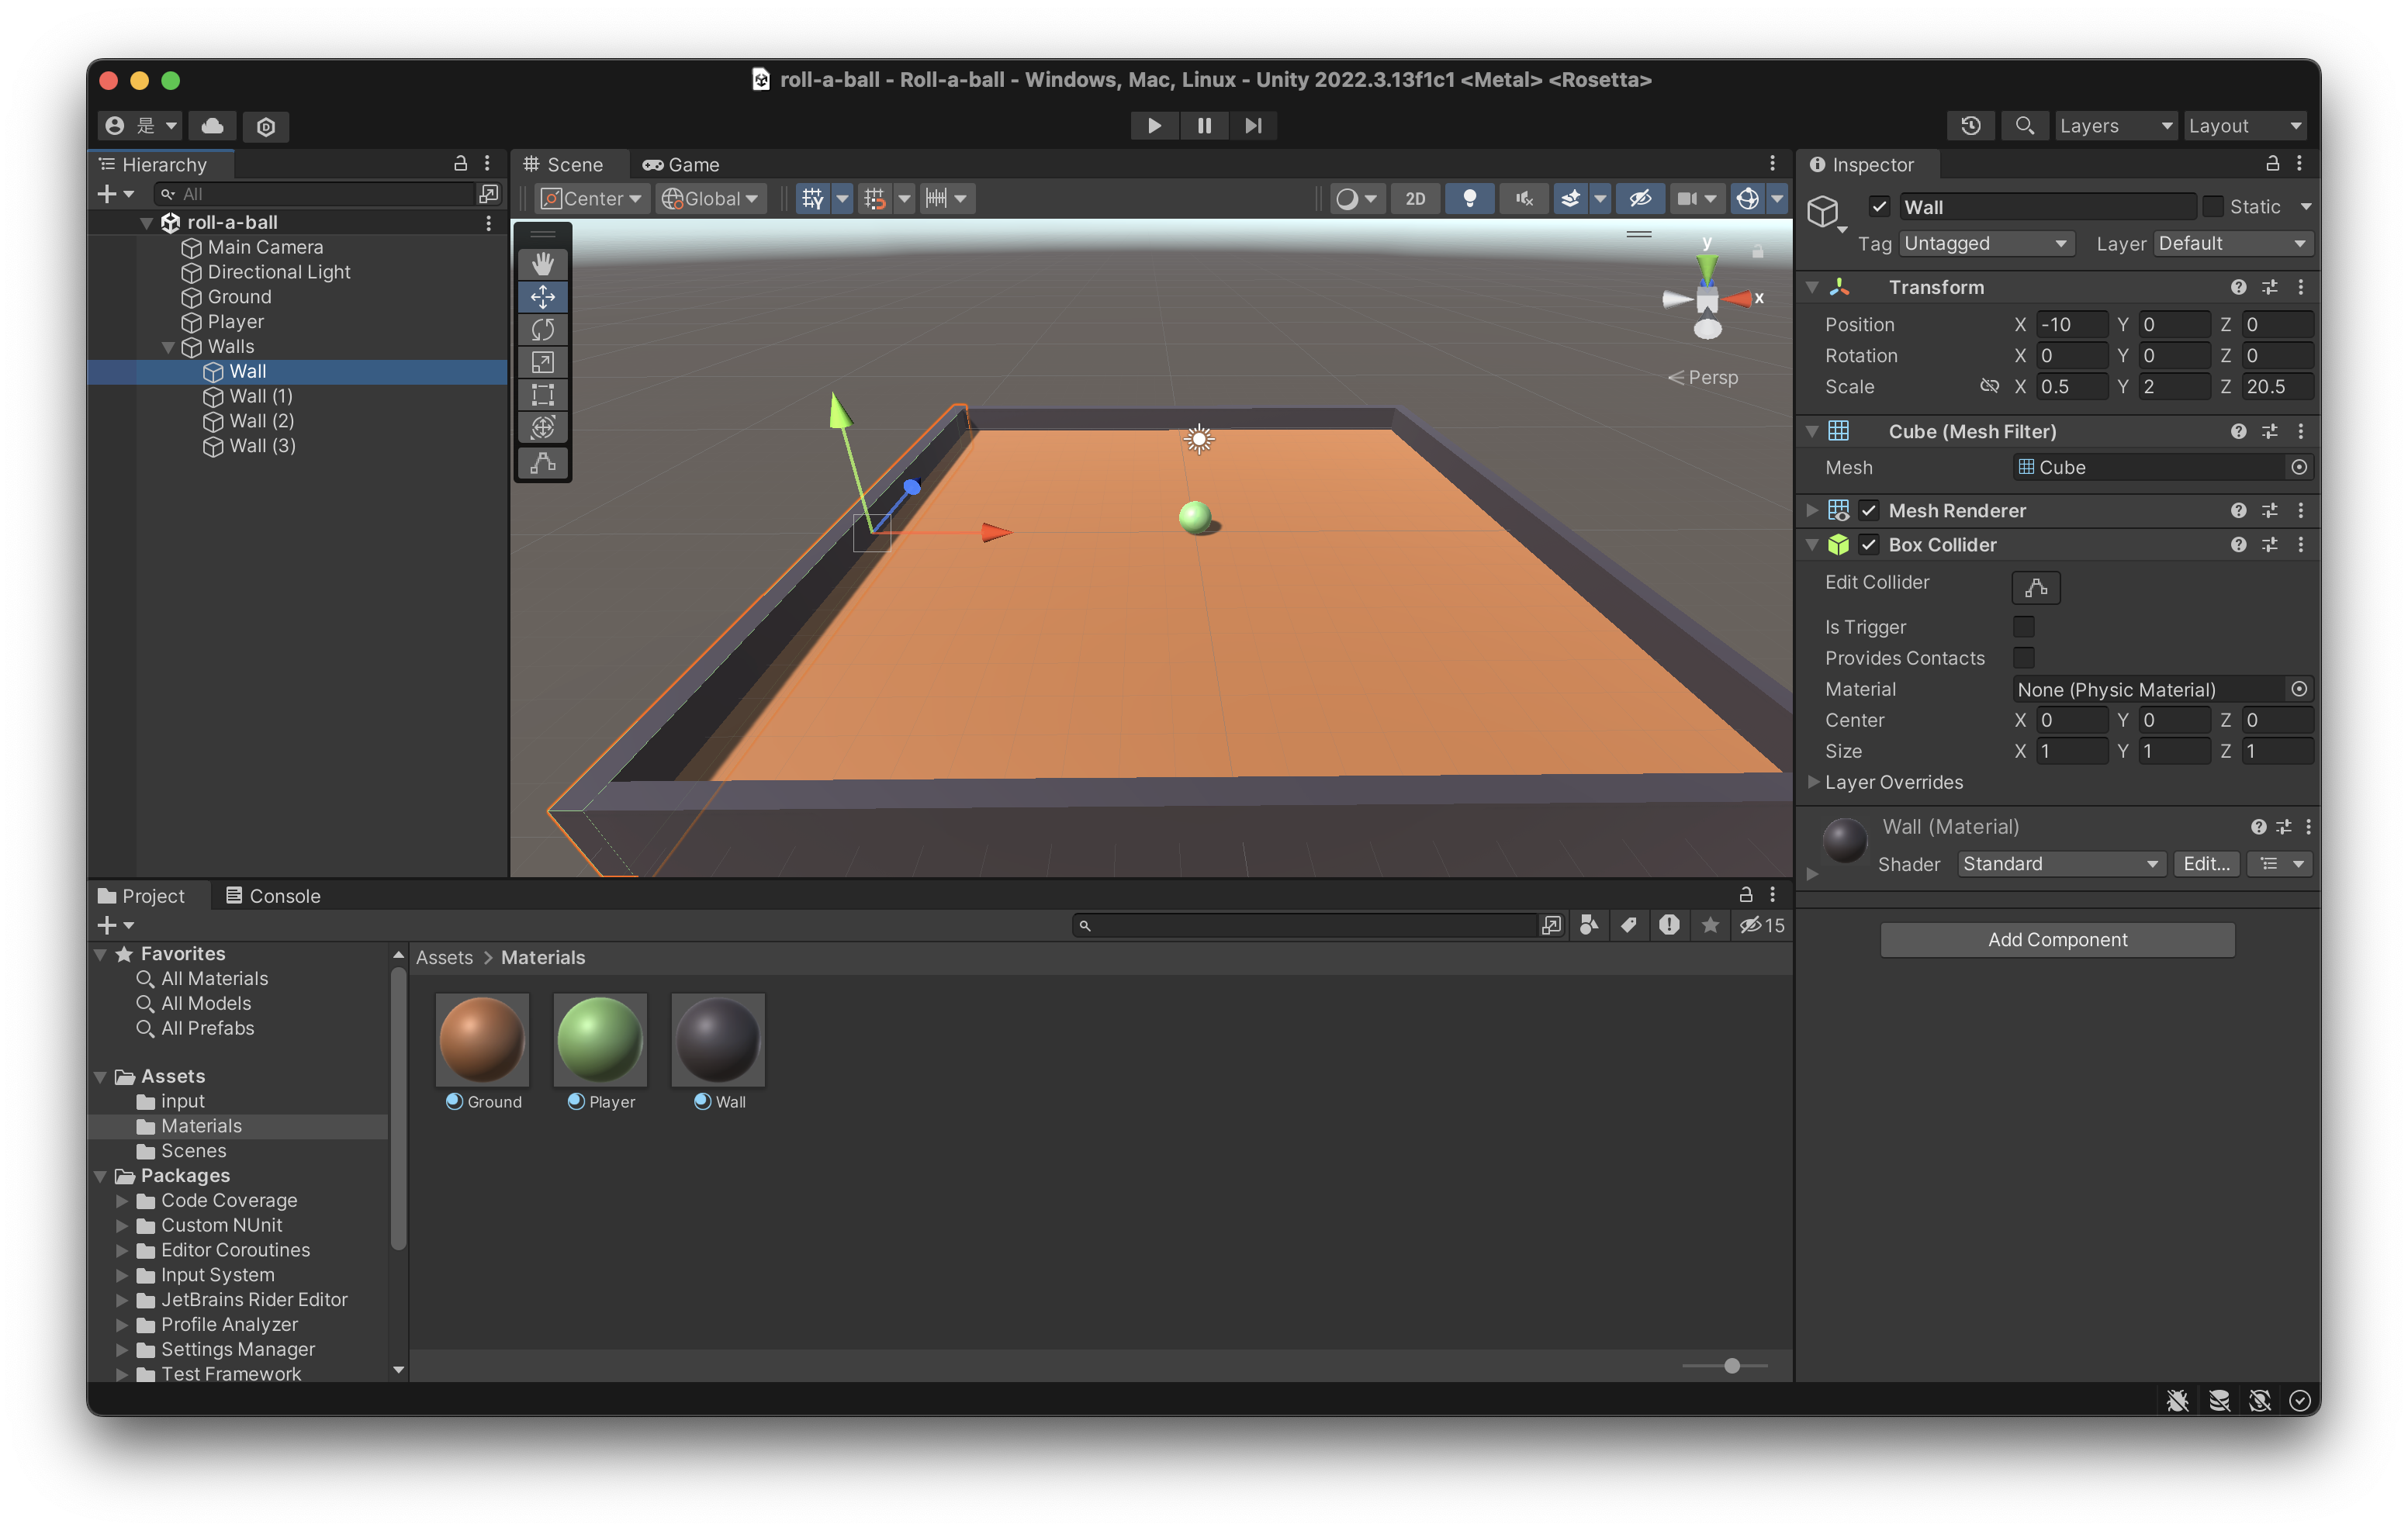Open the Global handle rotation dropdown
This screenshot has width=2408, height=1531.
click(x=711, y=199)
